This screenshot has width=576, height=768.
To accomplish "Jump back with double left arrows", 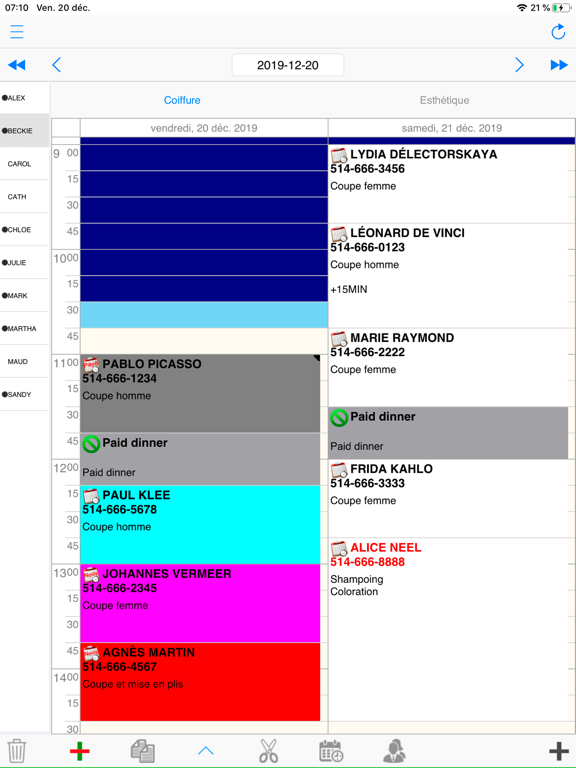I will coord(17,65).
